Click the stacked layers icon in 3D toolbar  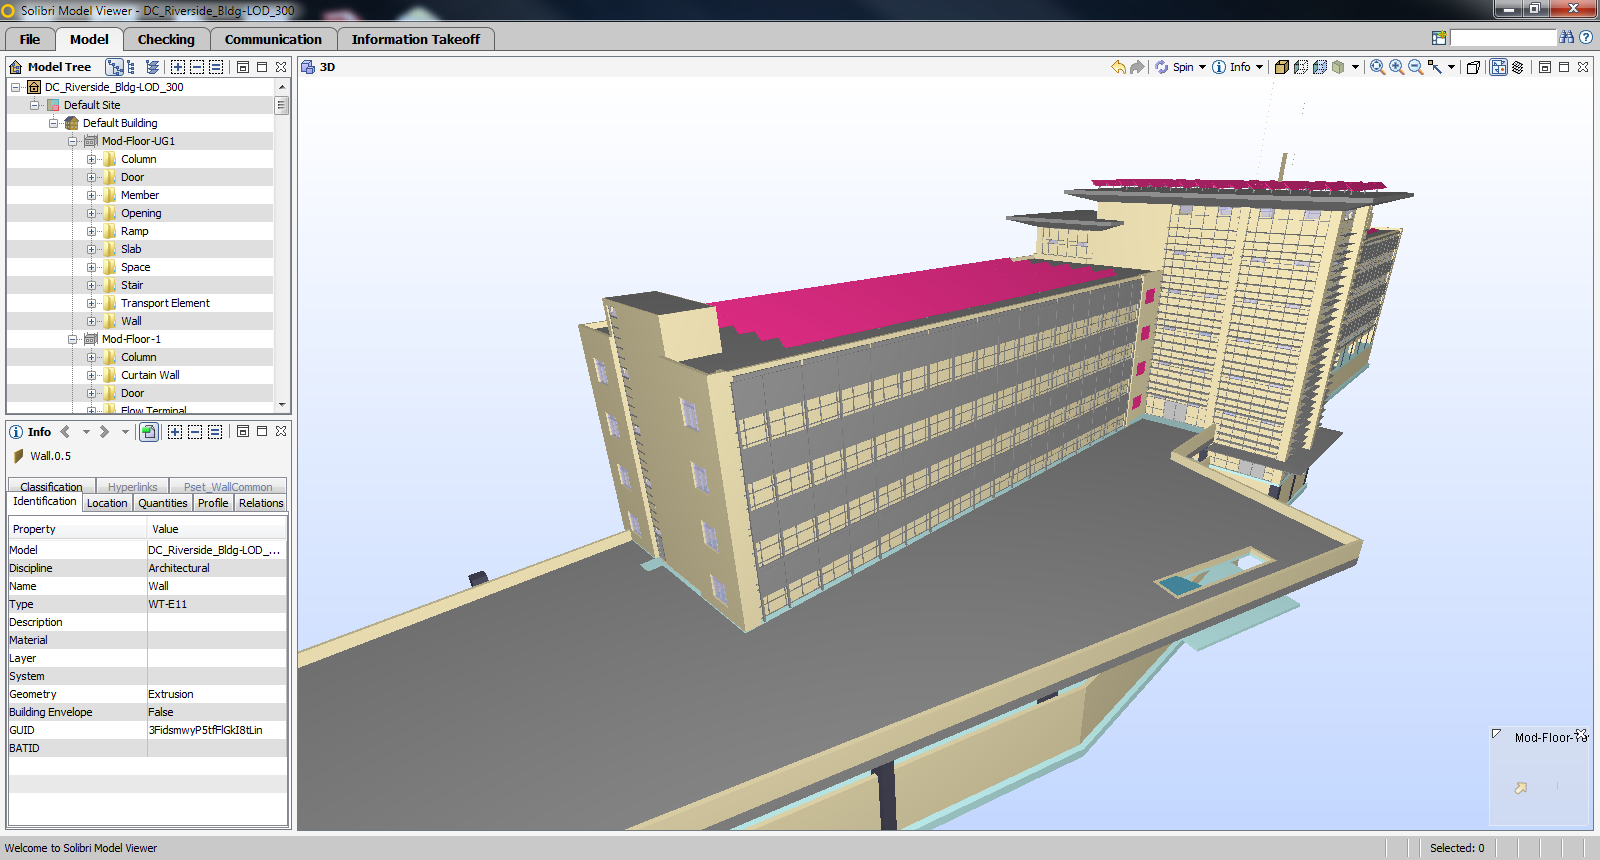[x=1517, y=67]
